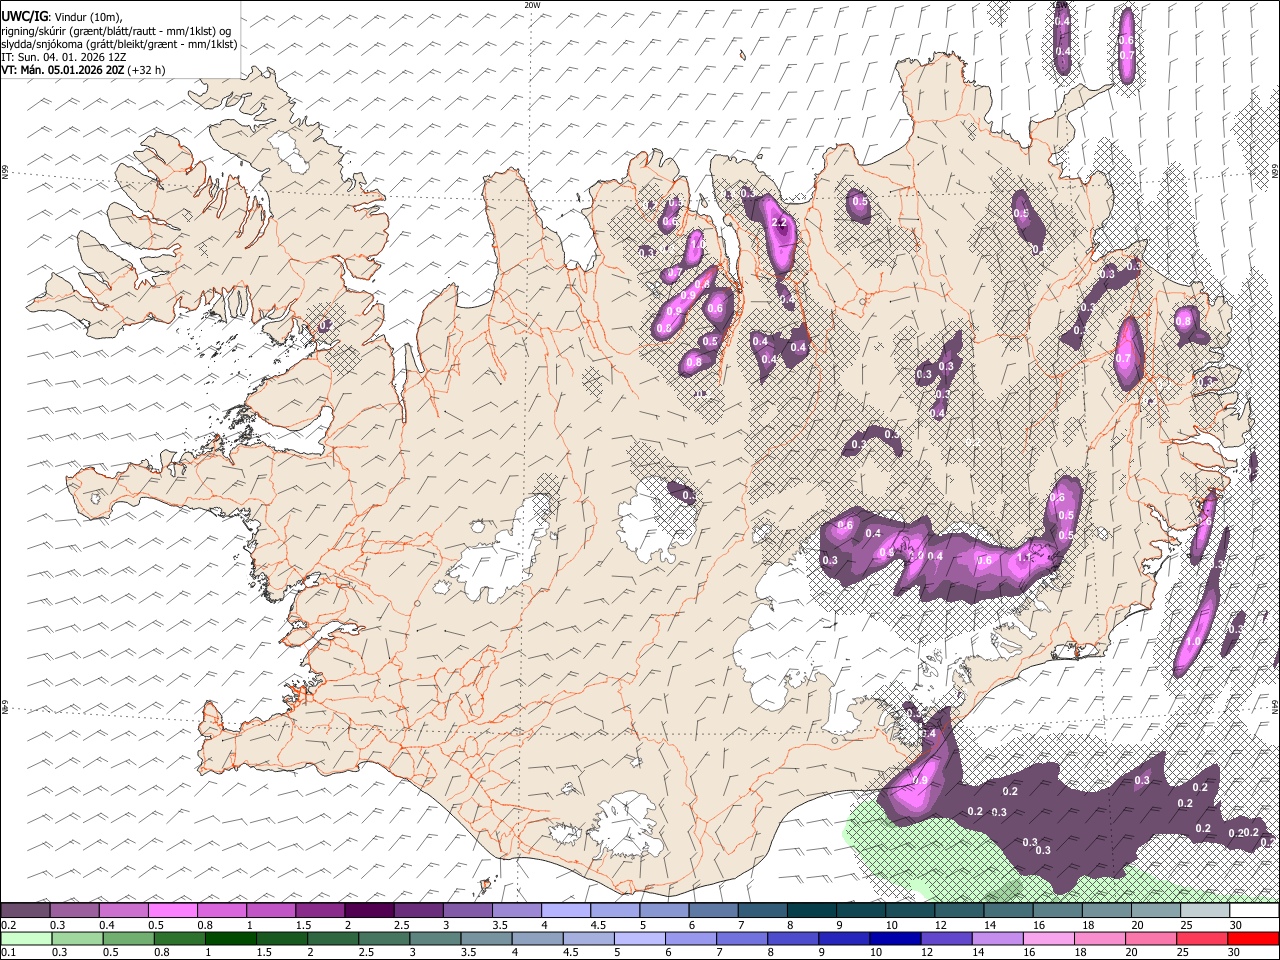Click the 'VT: Mán. 05.01.2026 20Z' text
Screen dimensions: 1280x960
[62, 70]
